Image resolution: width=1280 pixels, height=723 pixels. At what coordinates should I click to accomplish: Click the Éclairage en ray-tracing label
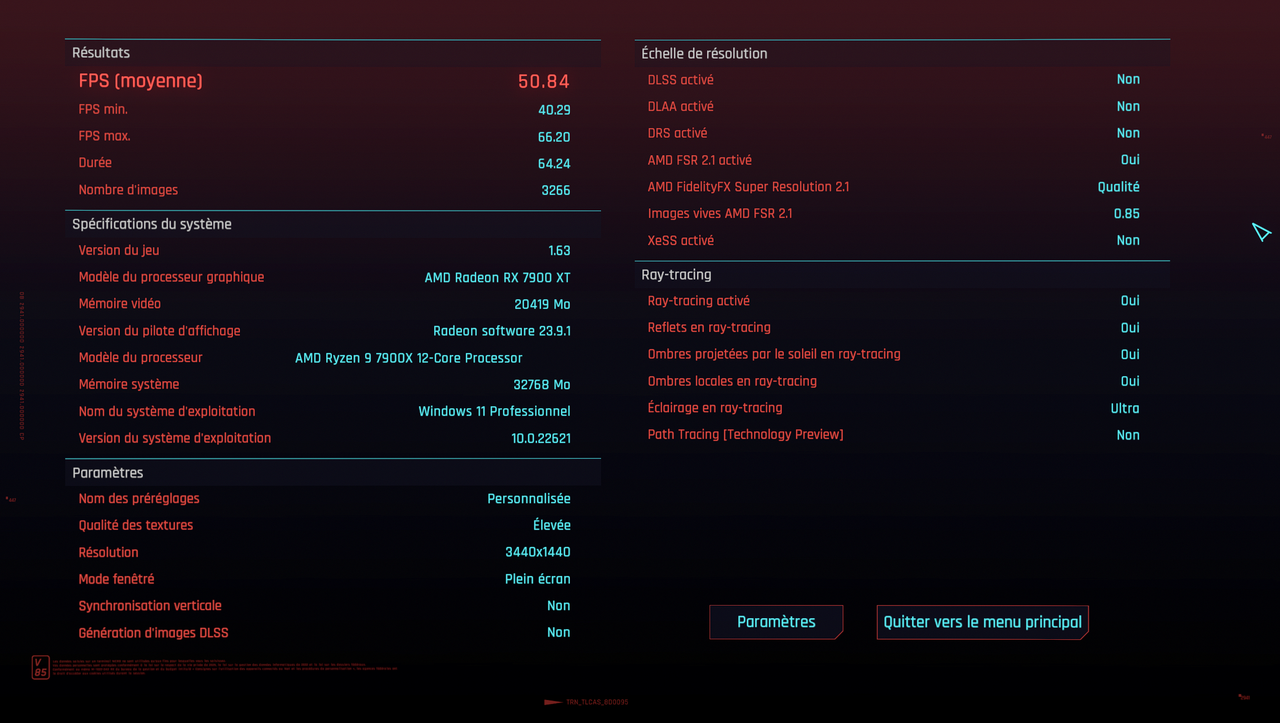(x=715, y=408)
